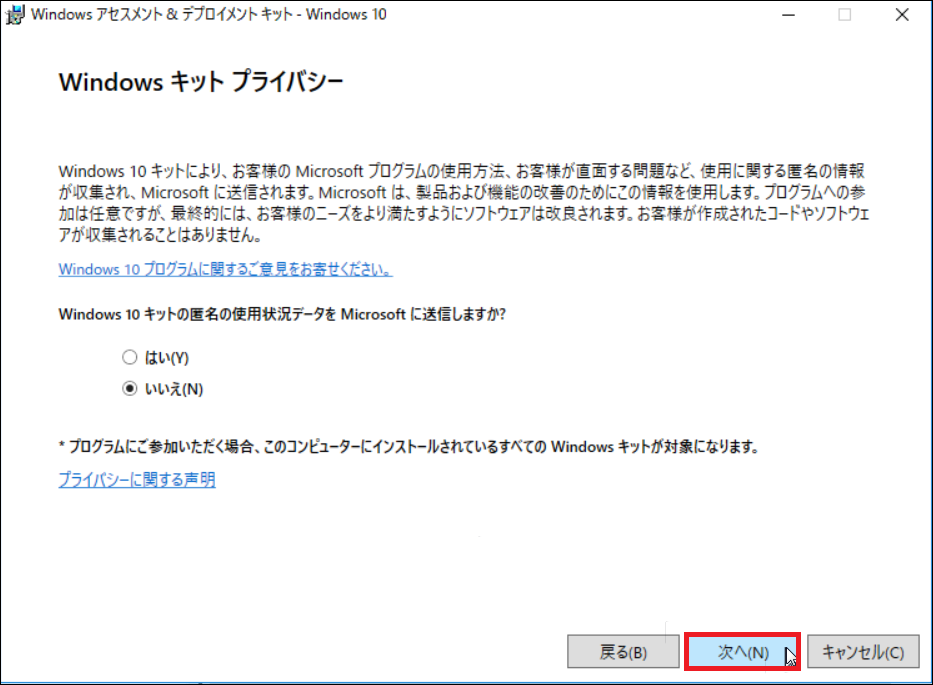This screenshot has height=685, width=933.
Task: Click the Windows キット プライバシー heading
Action: [x=201, y=82]
